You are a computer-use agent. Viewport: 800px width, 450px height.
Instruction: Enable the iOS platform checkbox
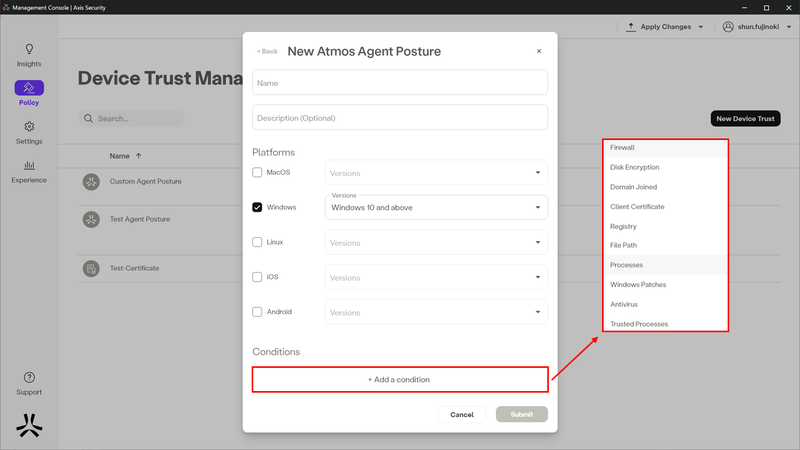click(257, 277)
